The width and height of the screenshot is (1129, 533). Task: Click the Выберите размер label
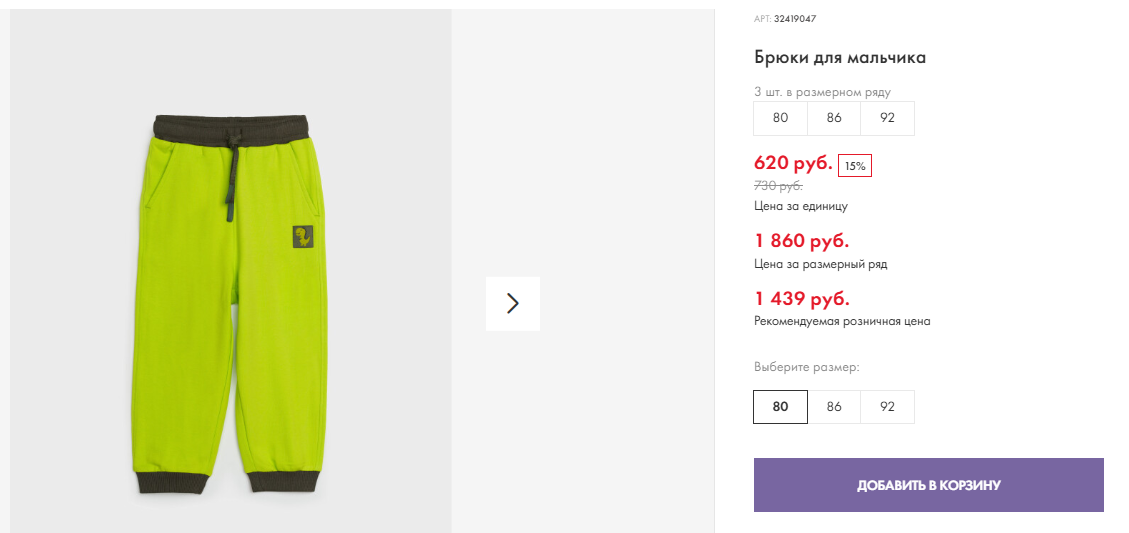click(806, 367)
